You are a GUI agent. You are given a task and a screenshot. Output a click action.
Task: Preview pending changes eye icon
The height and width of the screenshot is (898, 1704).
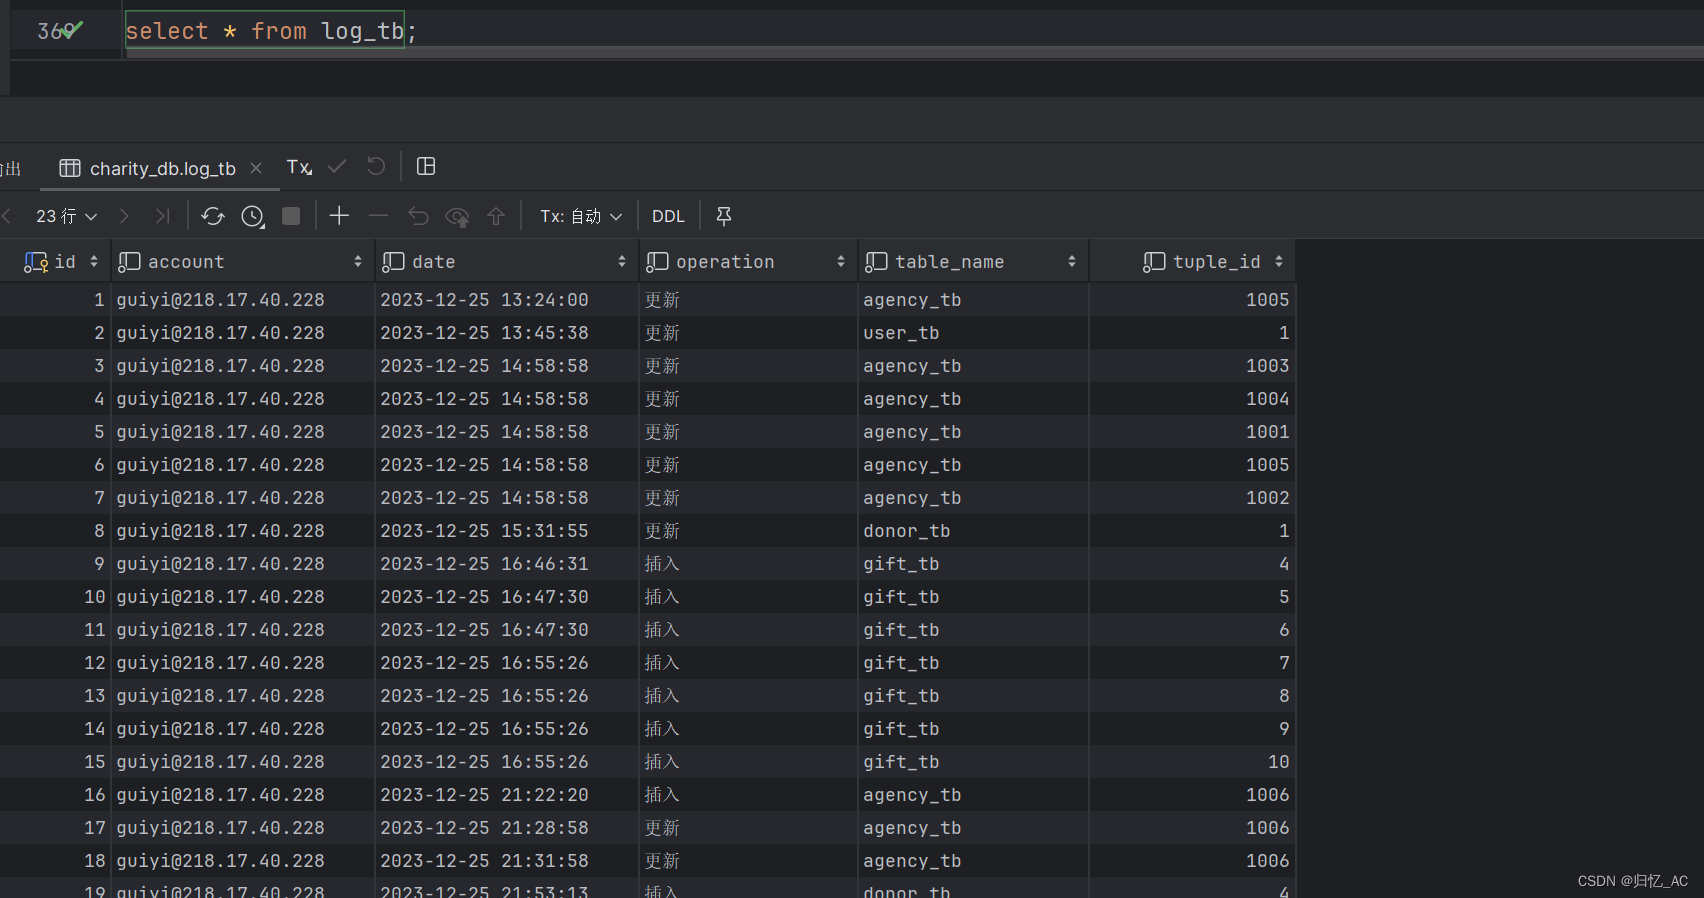click(457, 216)
